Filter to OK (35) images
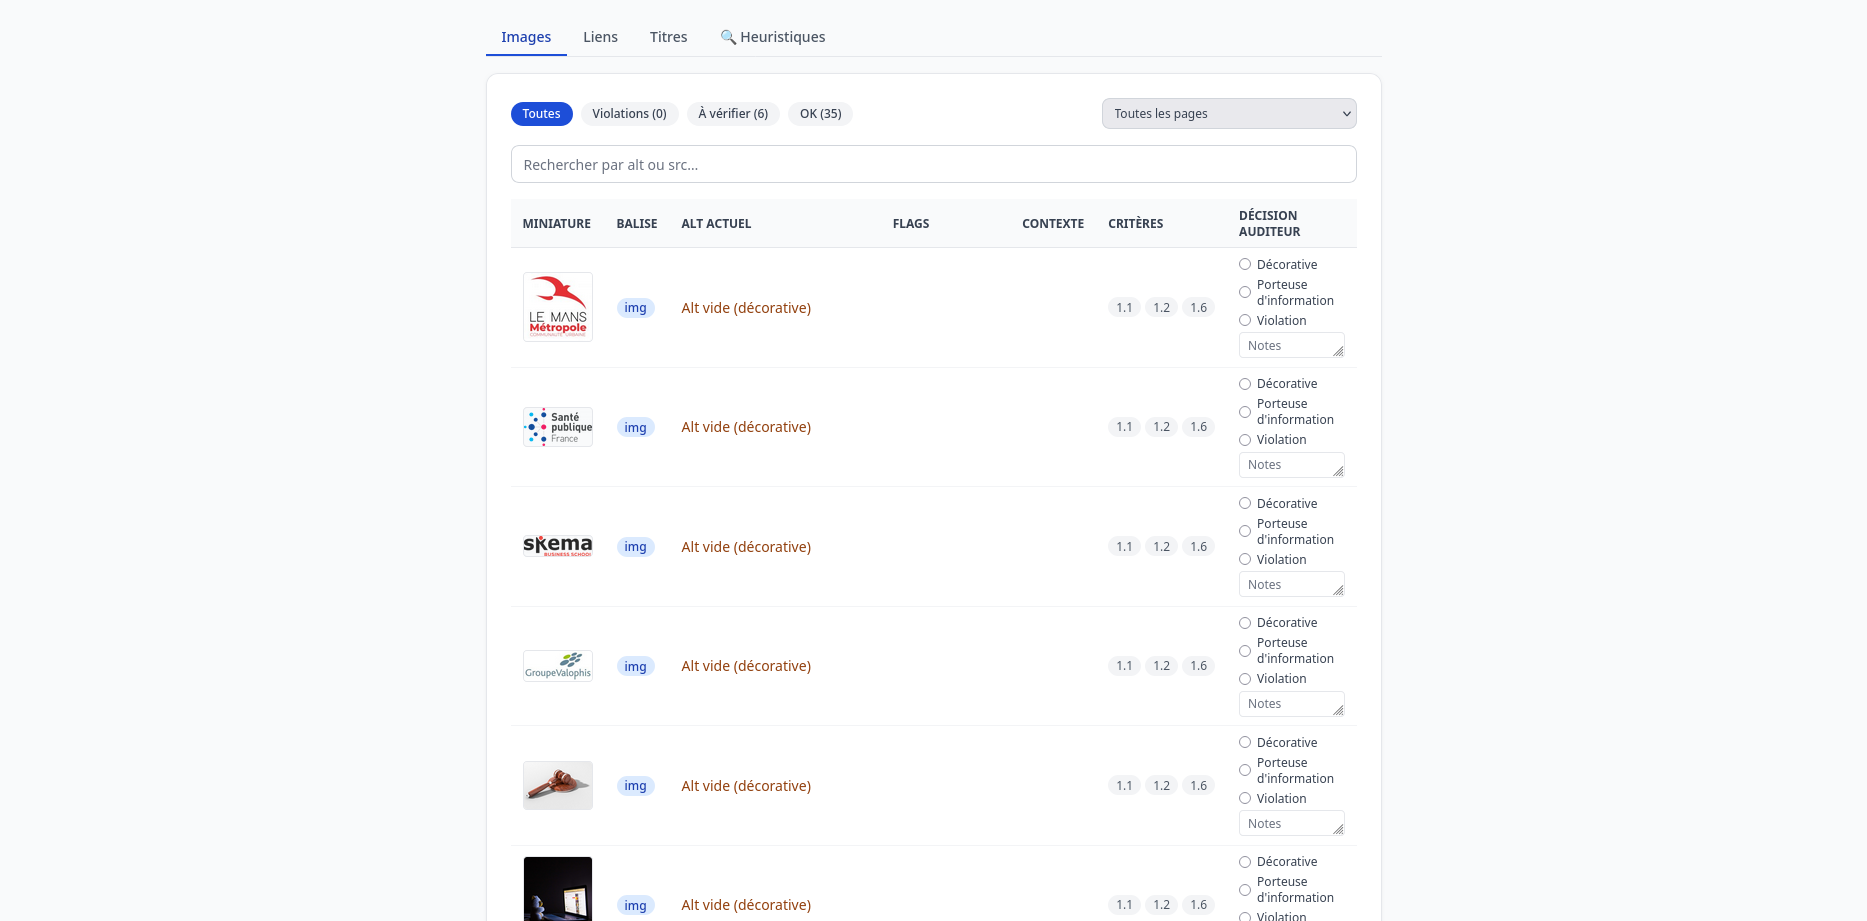1867x921 pixels. click(x=820, y=114)
